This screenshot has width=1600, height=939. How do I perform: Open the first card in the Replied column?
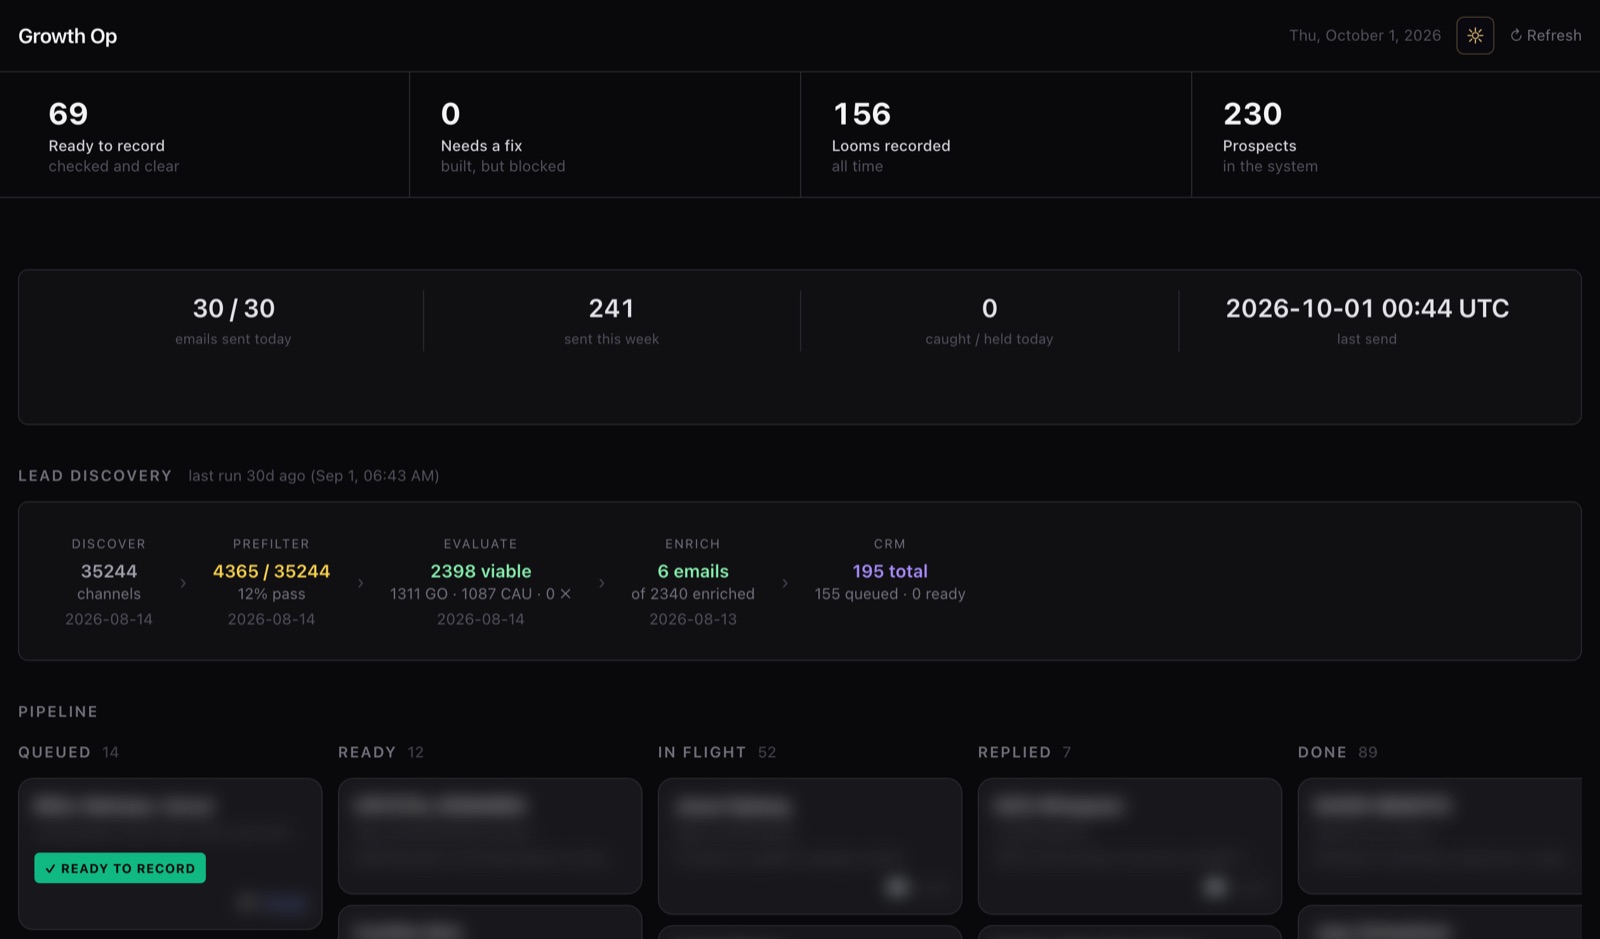pyautogui.click(x=1130, y=846)
